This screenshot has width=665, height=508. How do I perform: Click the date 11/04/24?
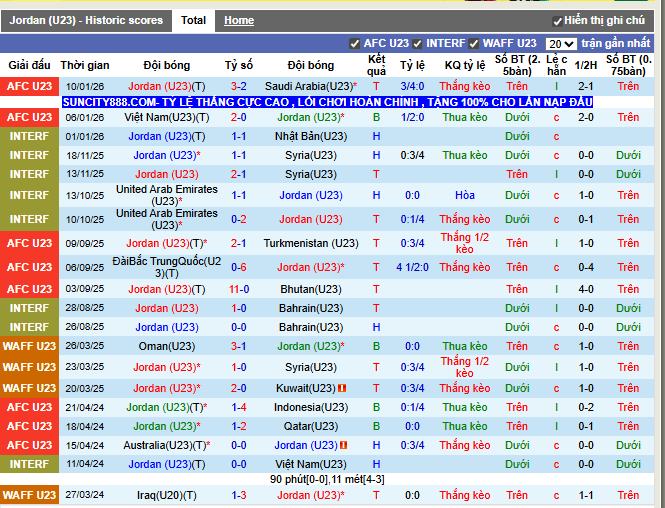point(85,464)
